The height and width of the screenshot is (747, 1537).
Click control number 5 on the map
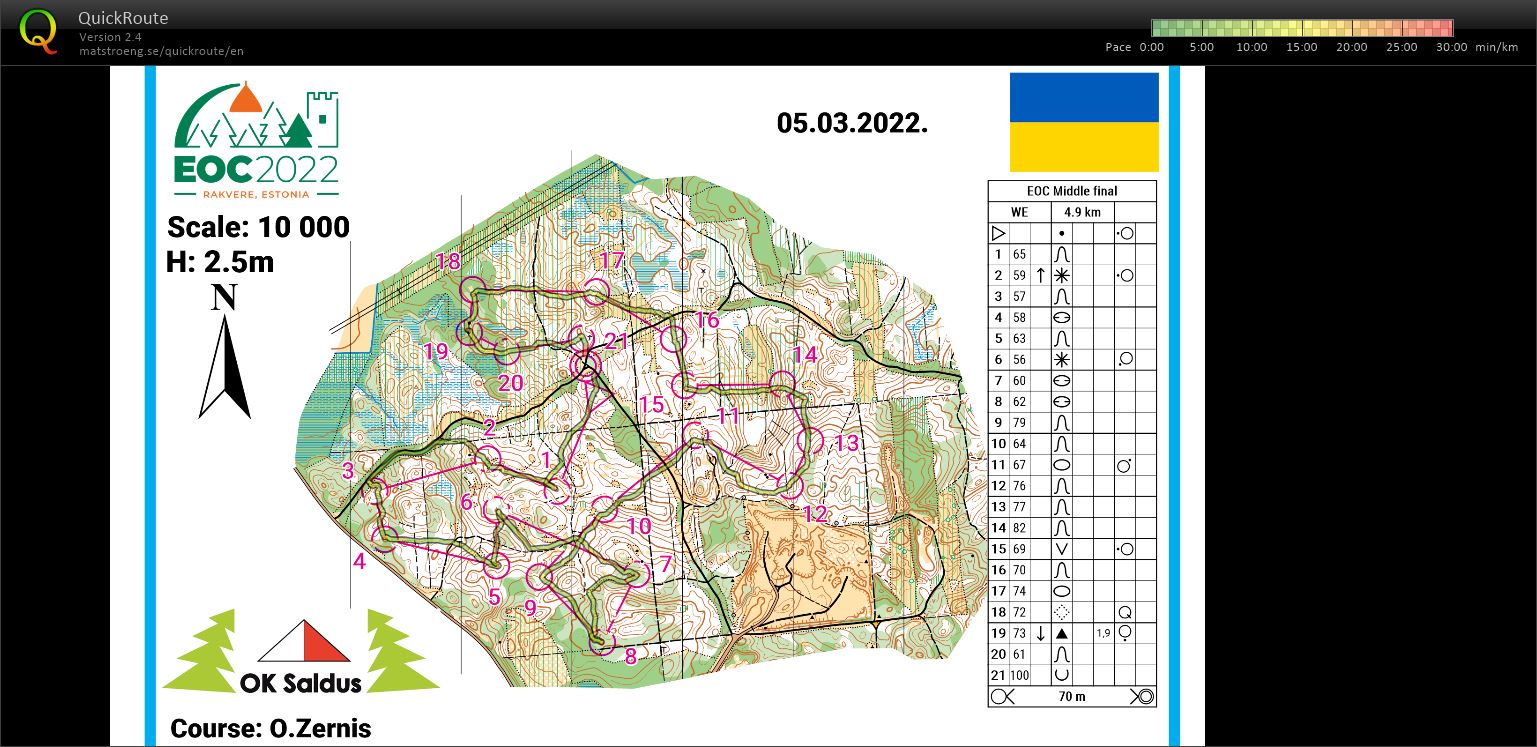tap(494, 597)
